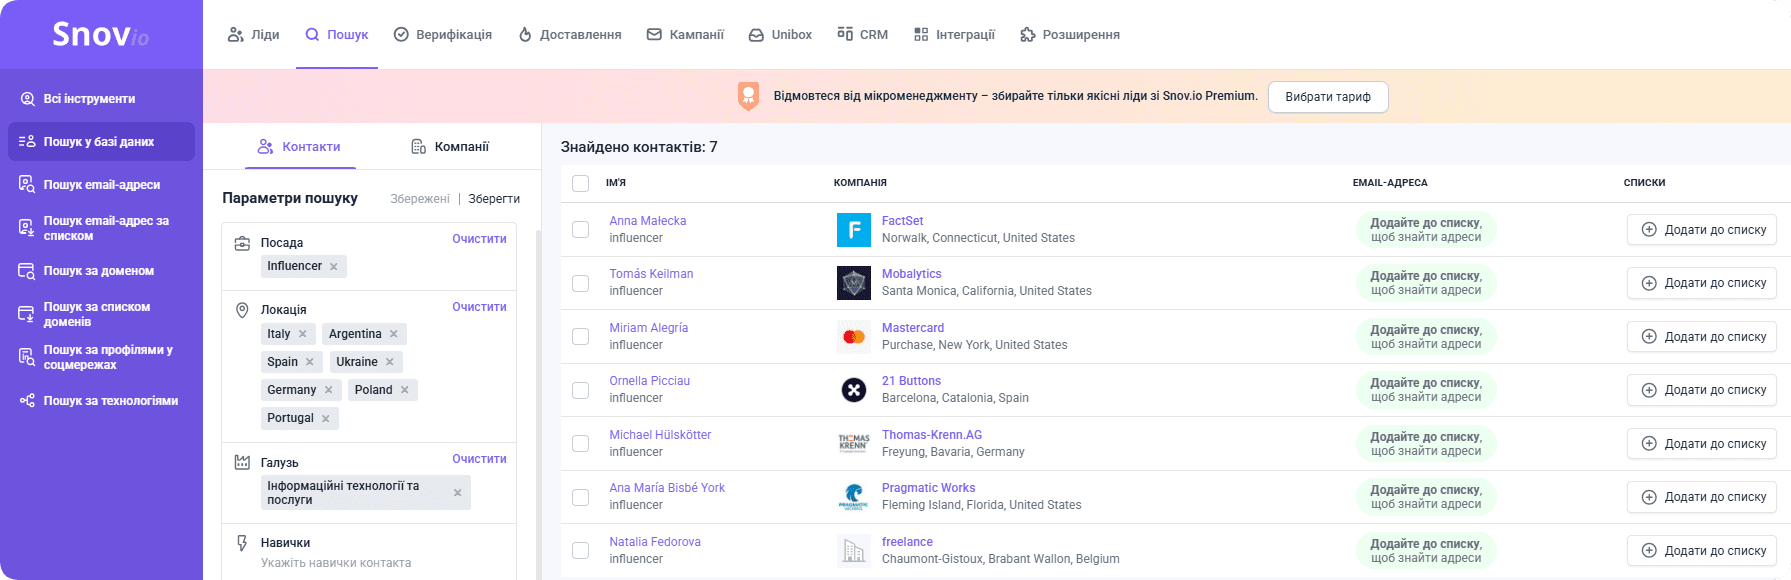Image resolution: width=1791 pixels, height=580 pixels.
Task: Click Зберегти search parameters
Action: coord(494,199)
